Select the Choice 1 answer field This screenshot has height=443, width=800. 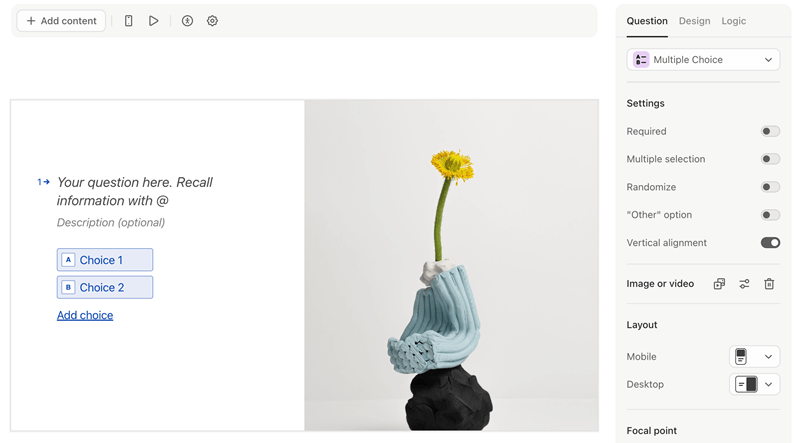[105, 260]
